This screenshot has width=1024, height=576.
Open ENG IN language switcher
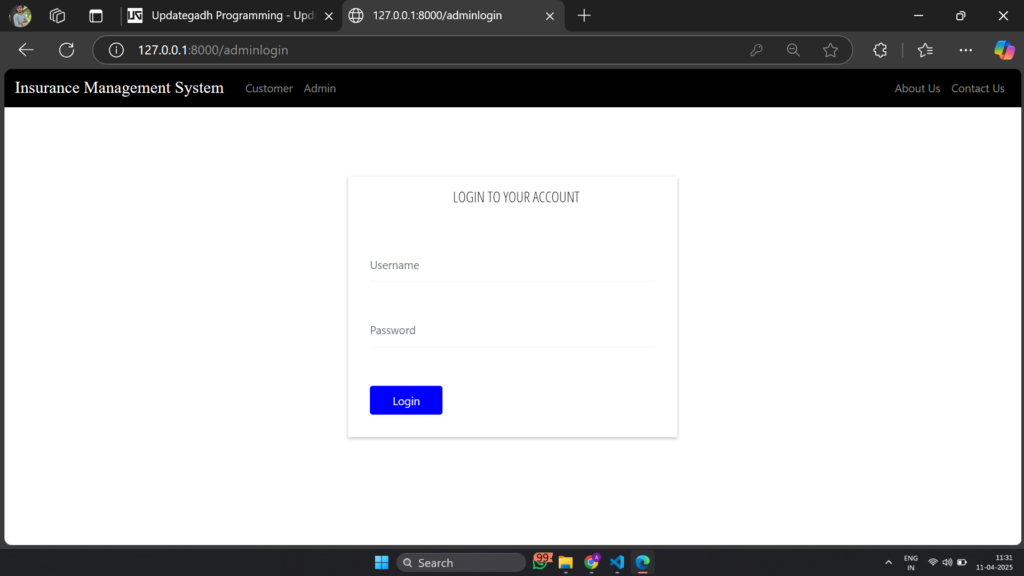(910, 562)
